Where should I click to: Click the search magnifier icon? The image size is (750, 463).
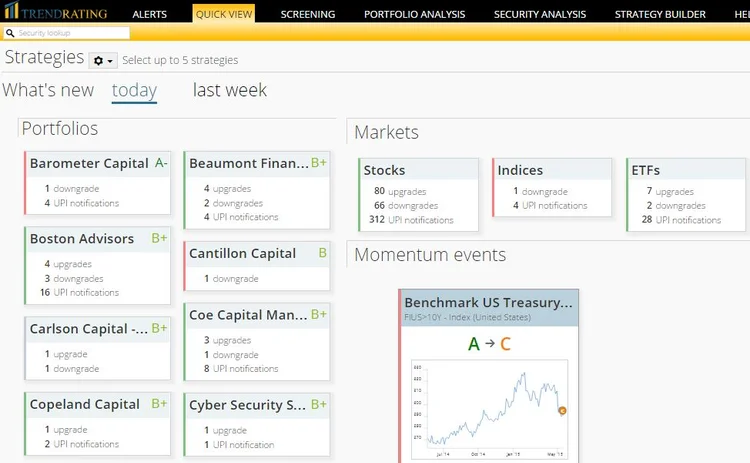pos(10,33)
